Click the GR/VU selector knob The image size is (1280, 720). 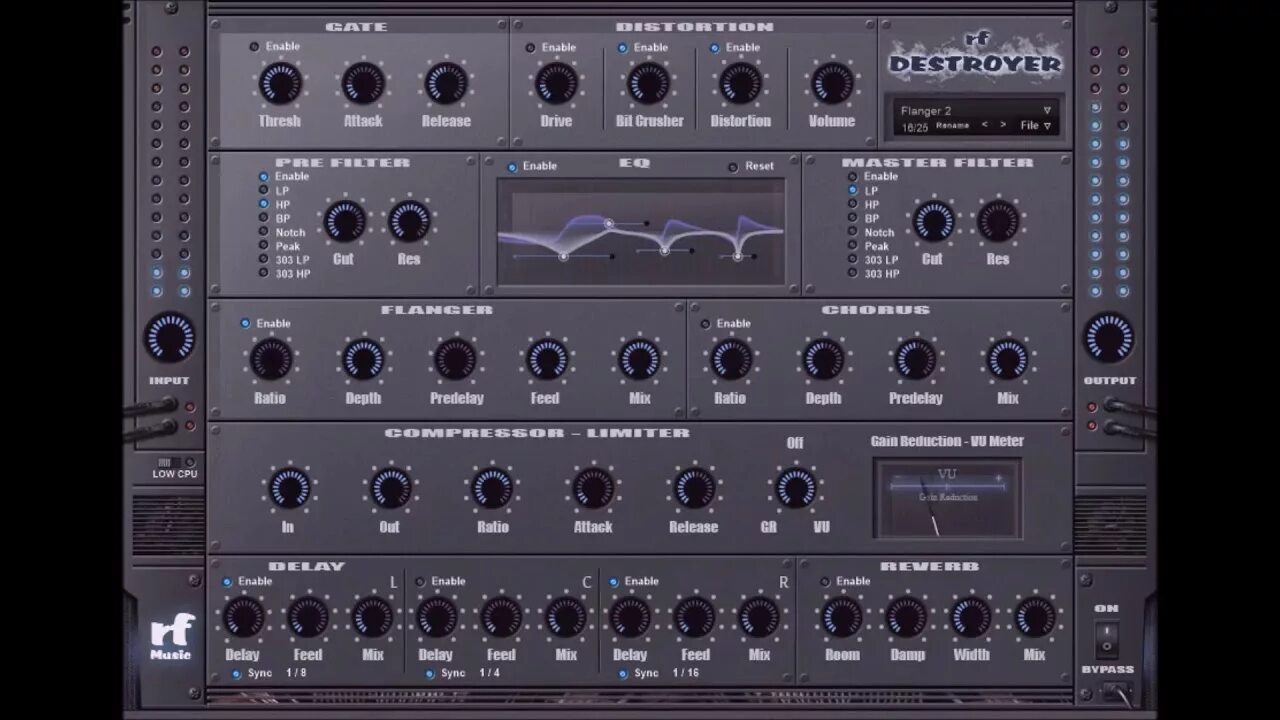tap(796, 488)
